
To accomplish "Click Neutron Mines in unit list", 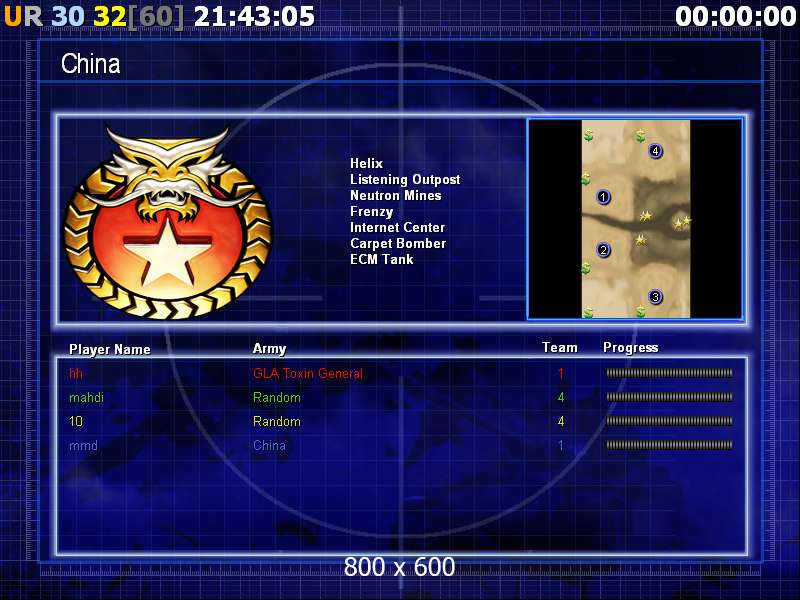I will pyautogui.click(x=395, y=195).
